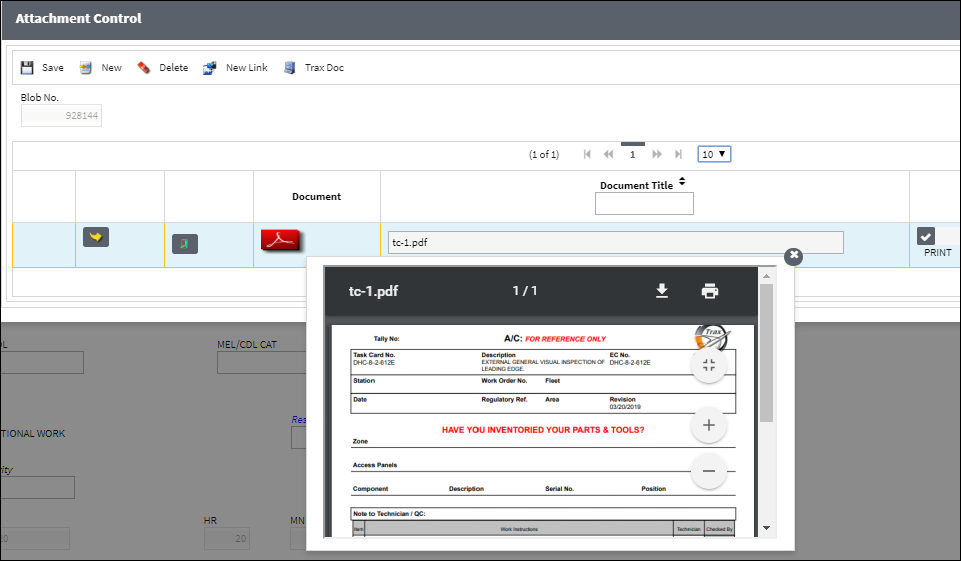
Task: Click the Delete toolbar label
Action: click(x=173, y=67)
